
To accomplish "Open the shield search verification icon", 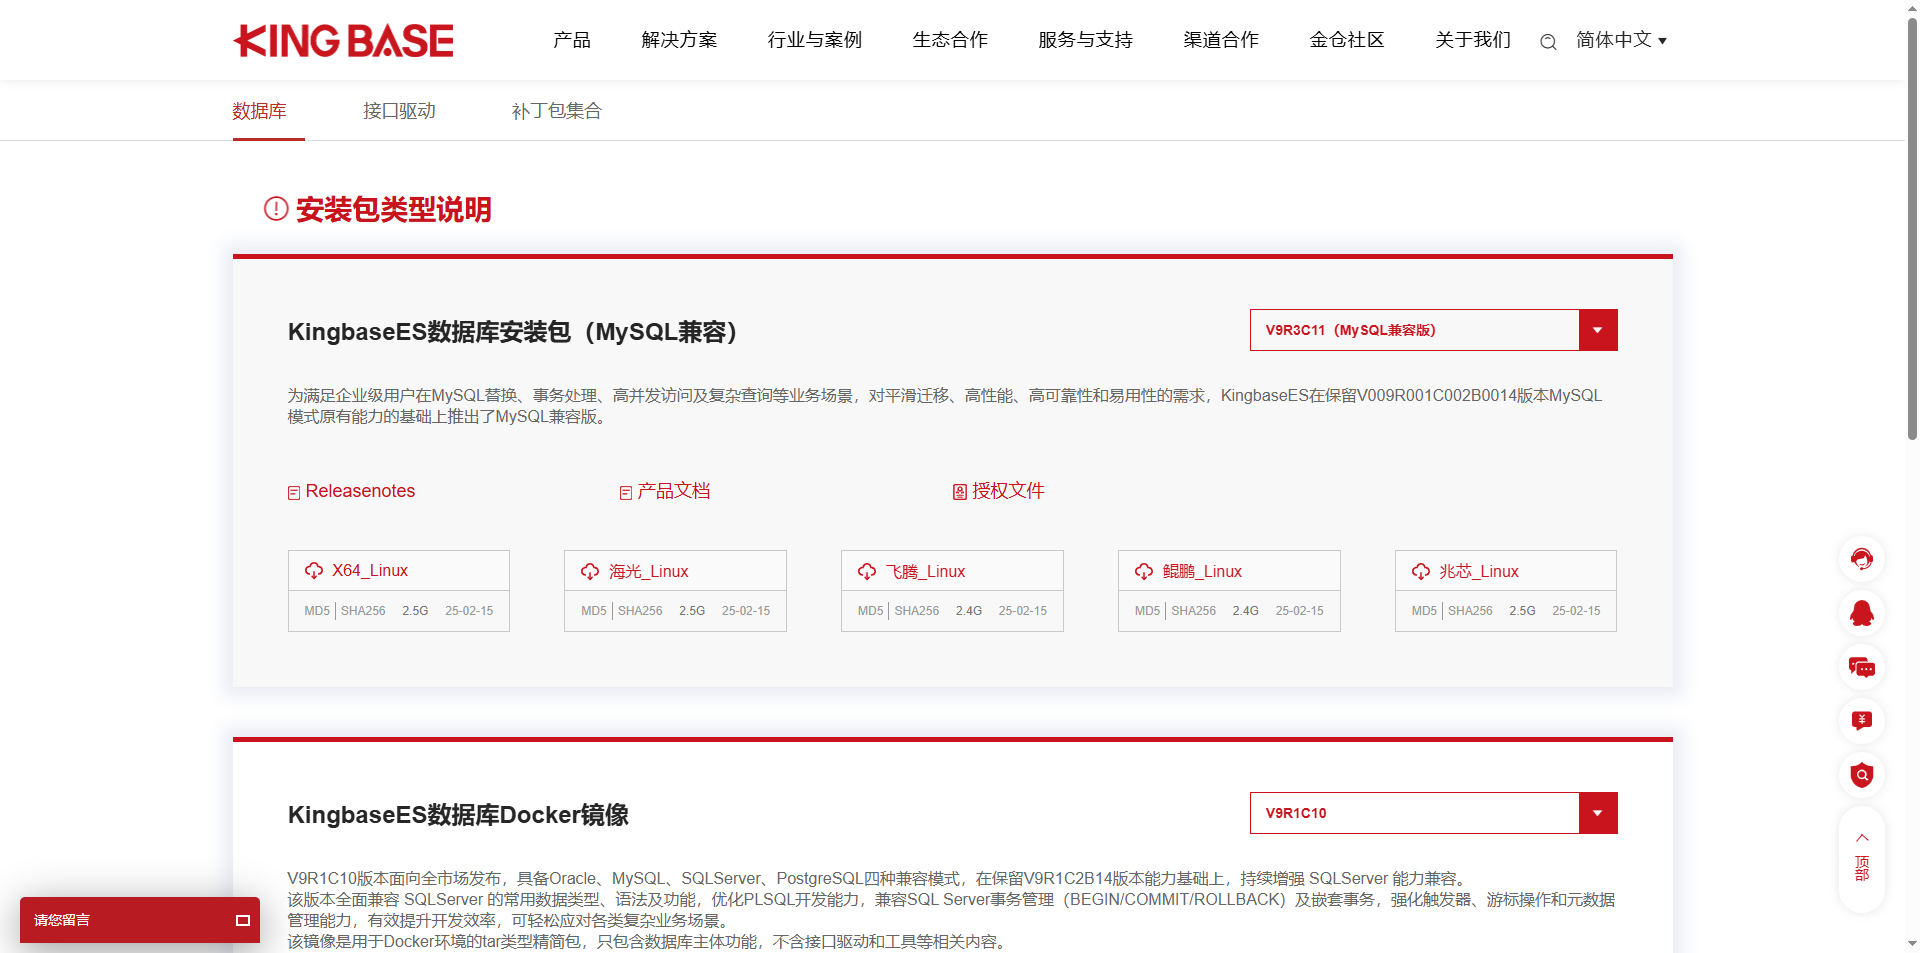I will point(1862,775).
